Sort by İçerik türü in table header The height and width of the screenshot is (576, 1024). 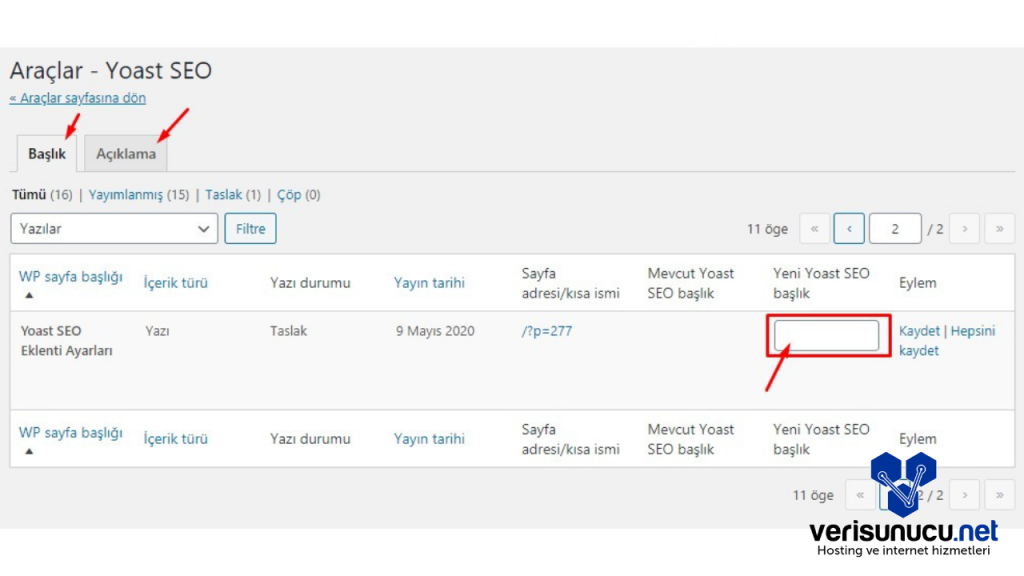tap(176, 283)
